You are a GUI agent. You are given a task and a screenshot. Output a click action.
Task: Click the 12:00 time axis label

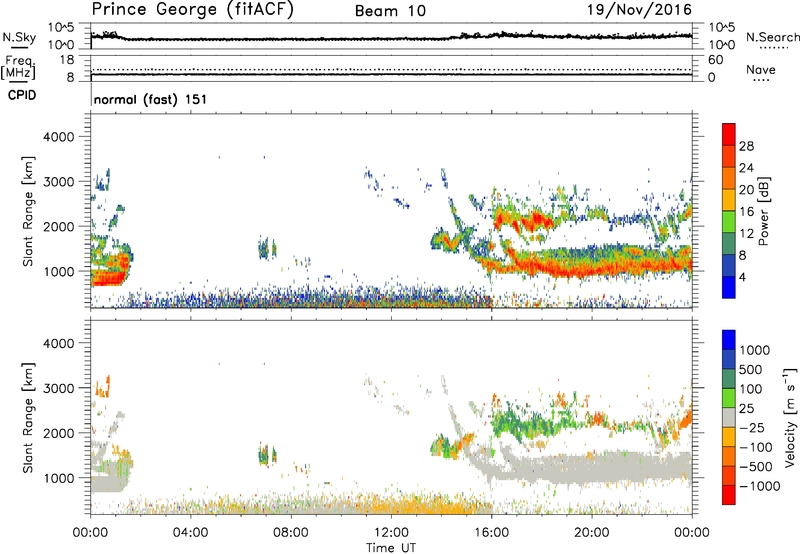pos(391,533)
